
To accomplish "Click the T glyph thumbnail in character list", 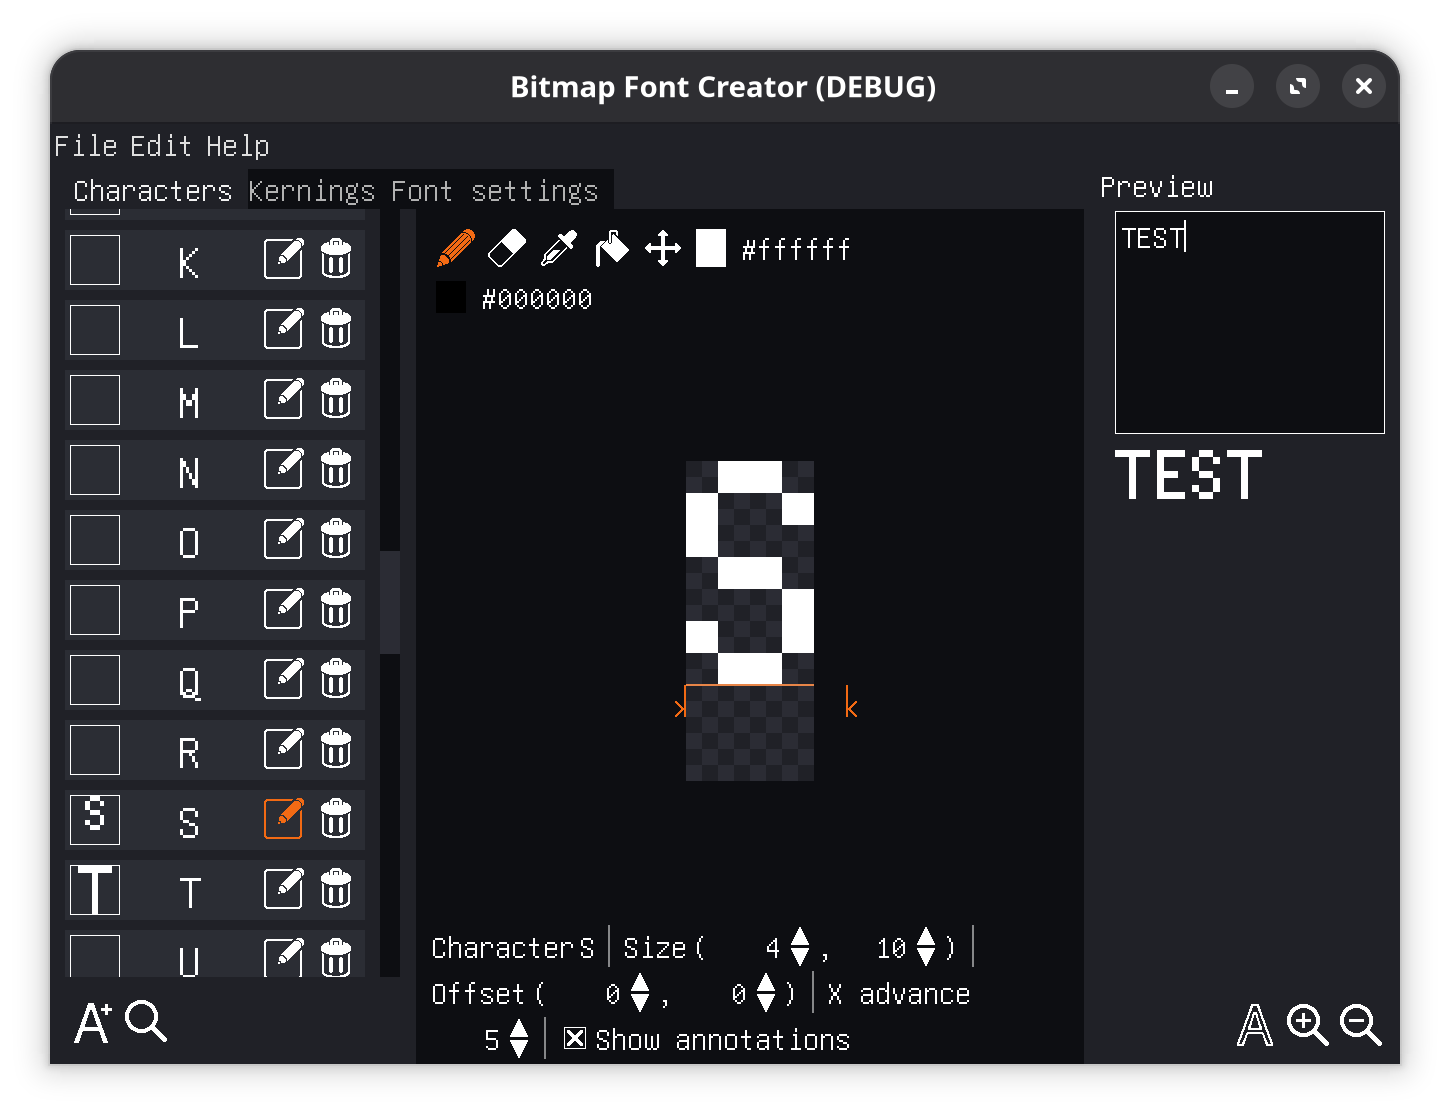I will click(95, 889).
